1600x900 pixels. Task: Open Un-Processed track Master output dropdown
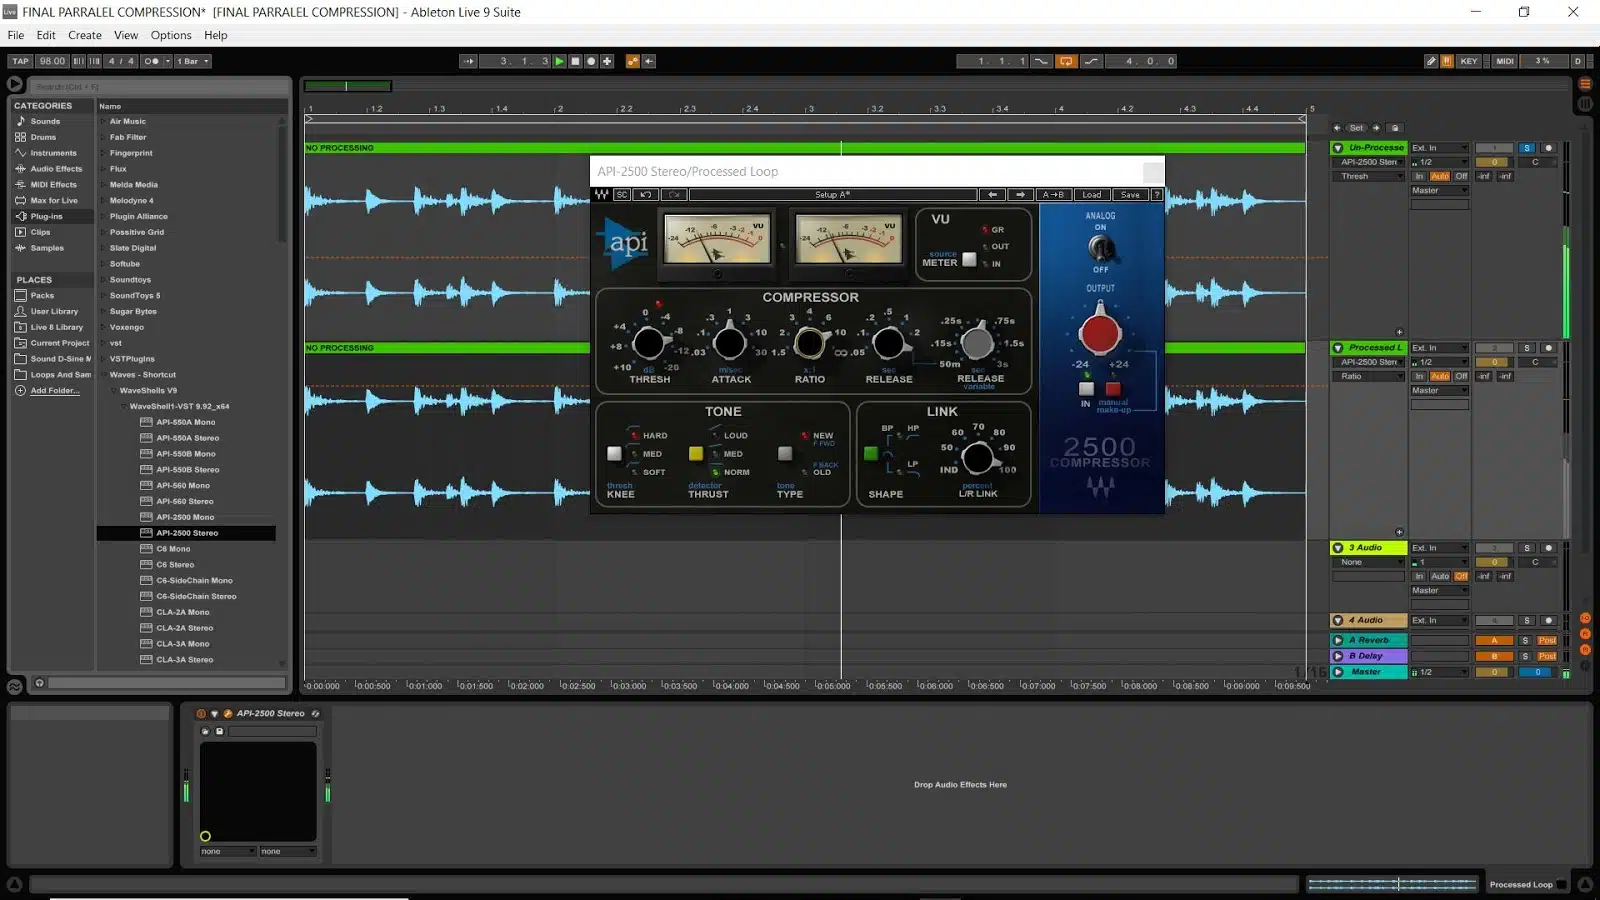(1439, 191)
